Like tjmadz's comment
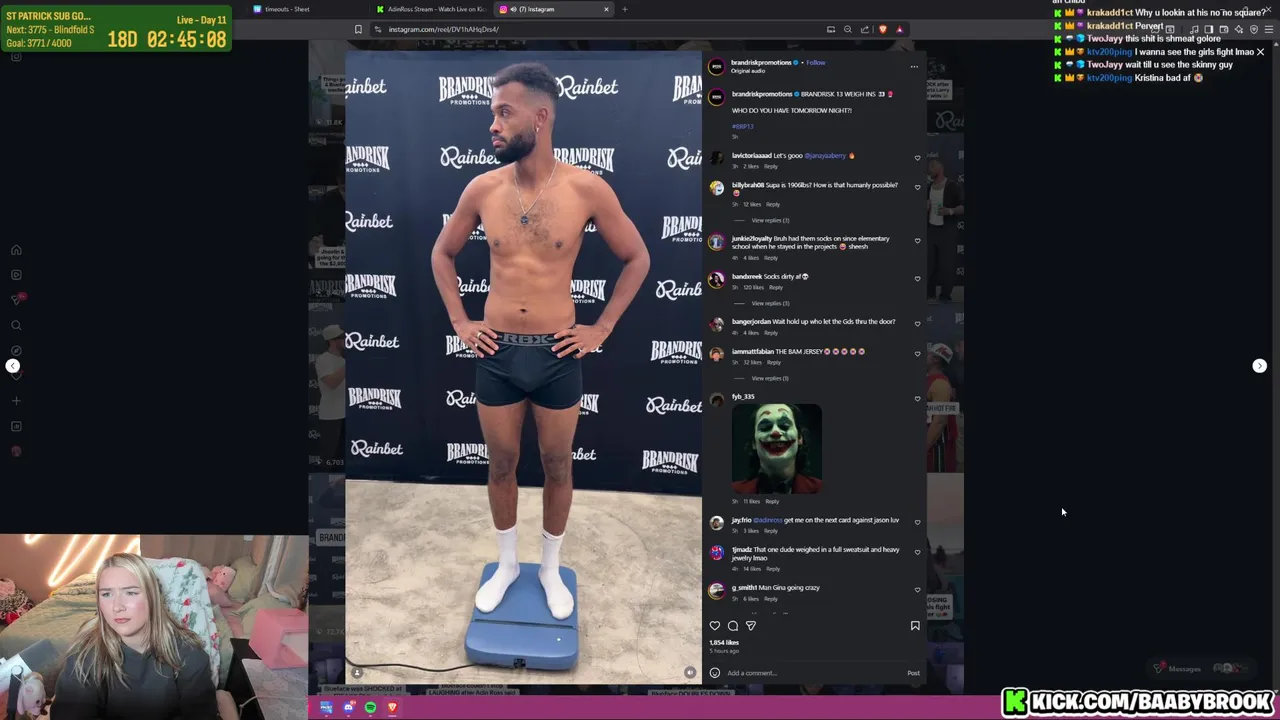This screenshot has width=1280, height=720. (917, 552)
